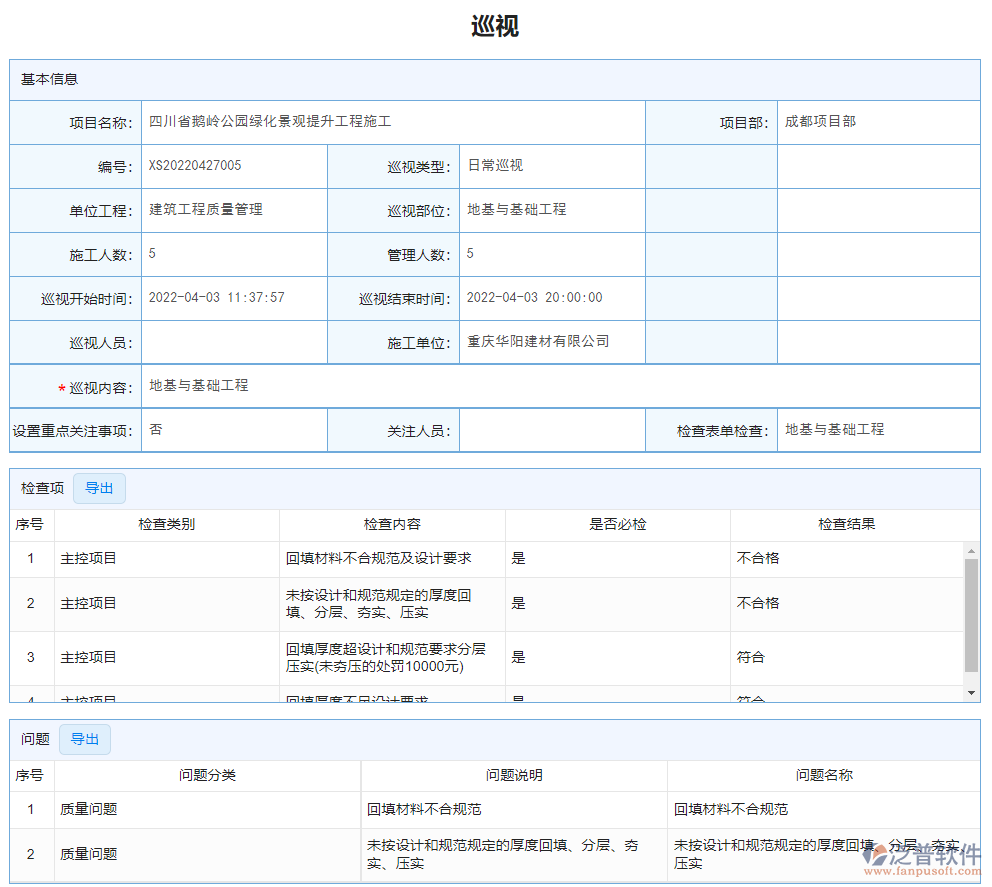Screen dimensions: 992x887
Task: Select the empty 关注人员 field
Action: 553,430
